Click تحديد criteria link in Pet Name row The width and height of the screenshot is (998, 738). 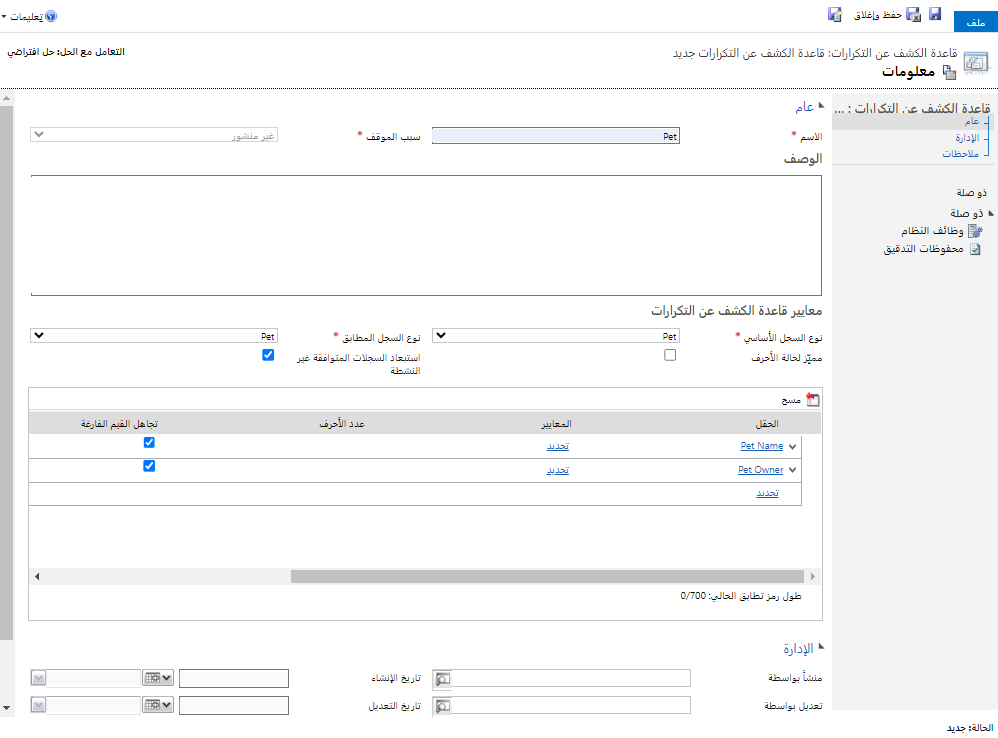pyautogui.click(x=558, y=446)
